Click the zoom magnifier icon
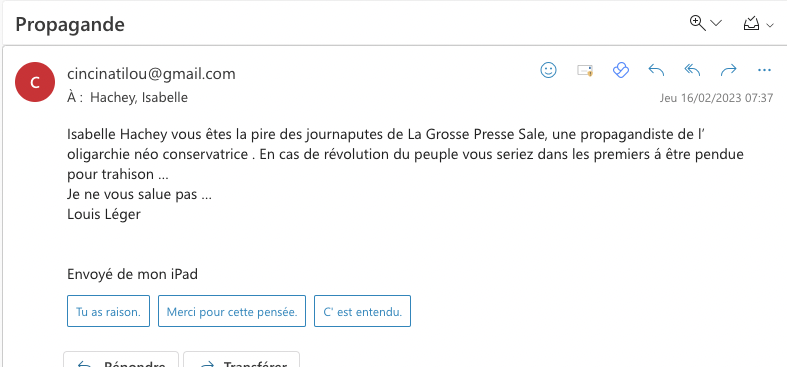This screenshot has width=787, height=367. tap(698, 23)
